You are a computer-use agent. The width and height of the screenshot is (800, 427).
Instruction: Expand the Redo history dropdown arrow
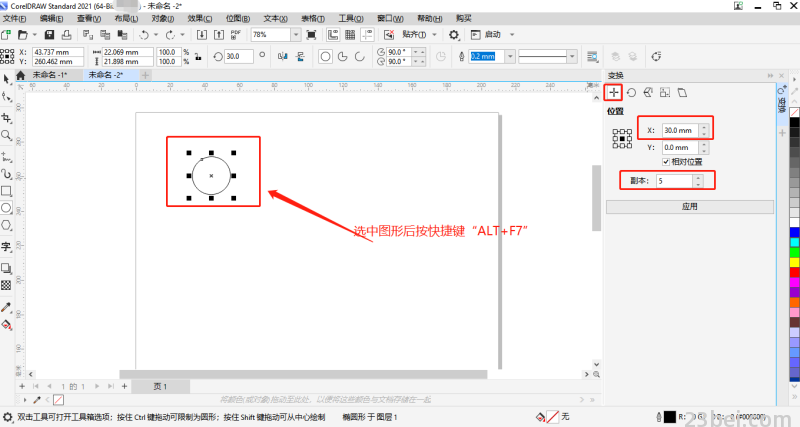(x=183, y=35)
